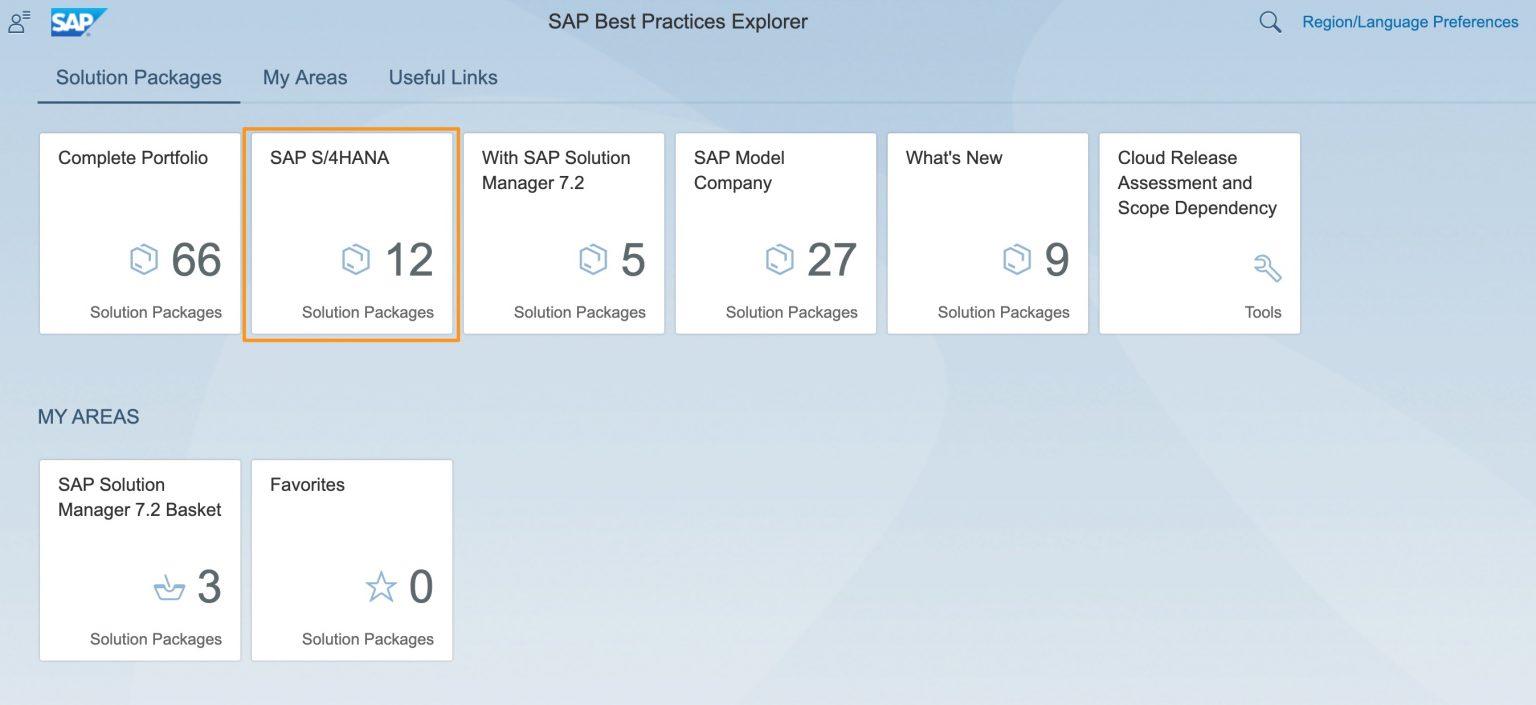
Task: Switch to the My Areas tab
Action: 304,77
